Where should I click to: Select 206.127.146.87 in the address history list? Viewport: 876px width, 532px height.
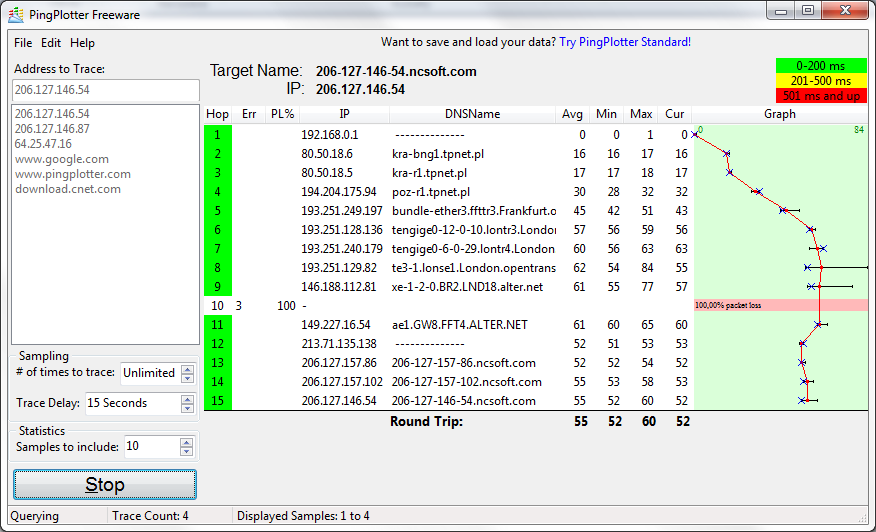pyautogui.click(x=52, y=129)
